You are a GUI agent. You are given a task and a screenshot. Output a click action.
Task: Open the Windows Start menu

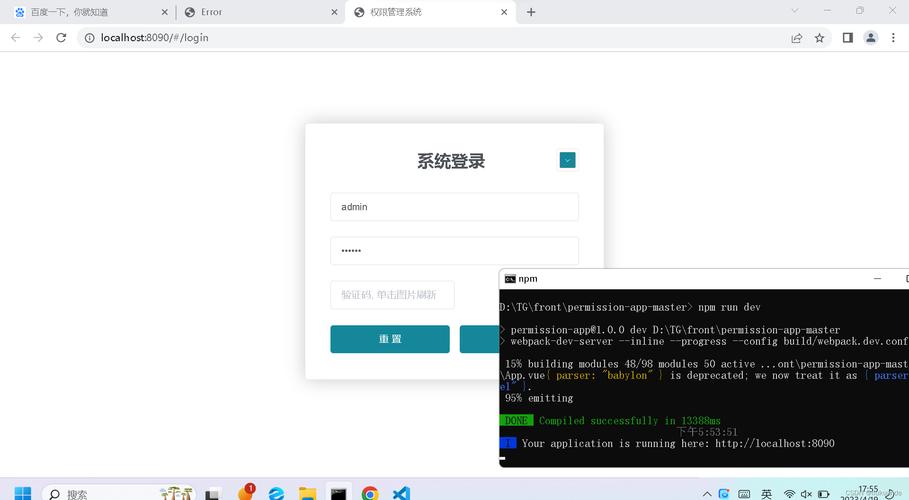tap(23, 494)
